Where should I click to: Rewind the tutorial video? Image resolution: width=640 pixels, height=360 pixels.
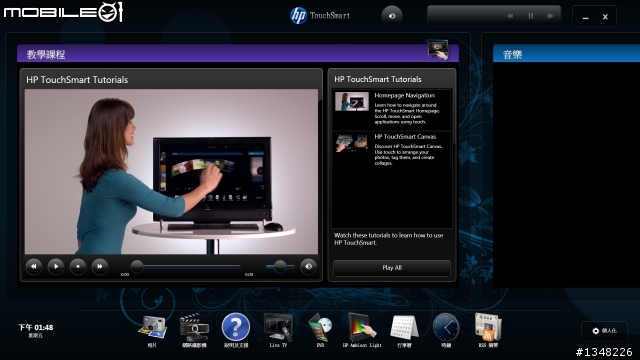[x=34, y=267]
